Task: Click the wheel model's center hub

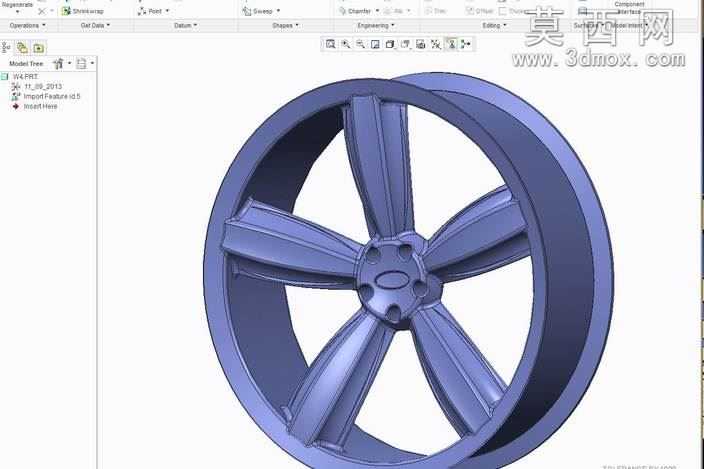Action: [x=392, y=281]
